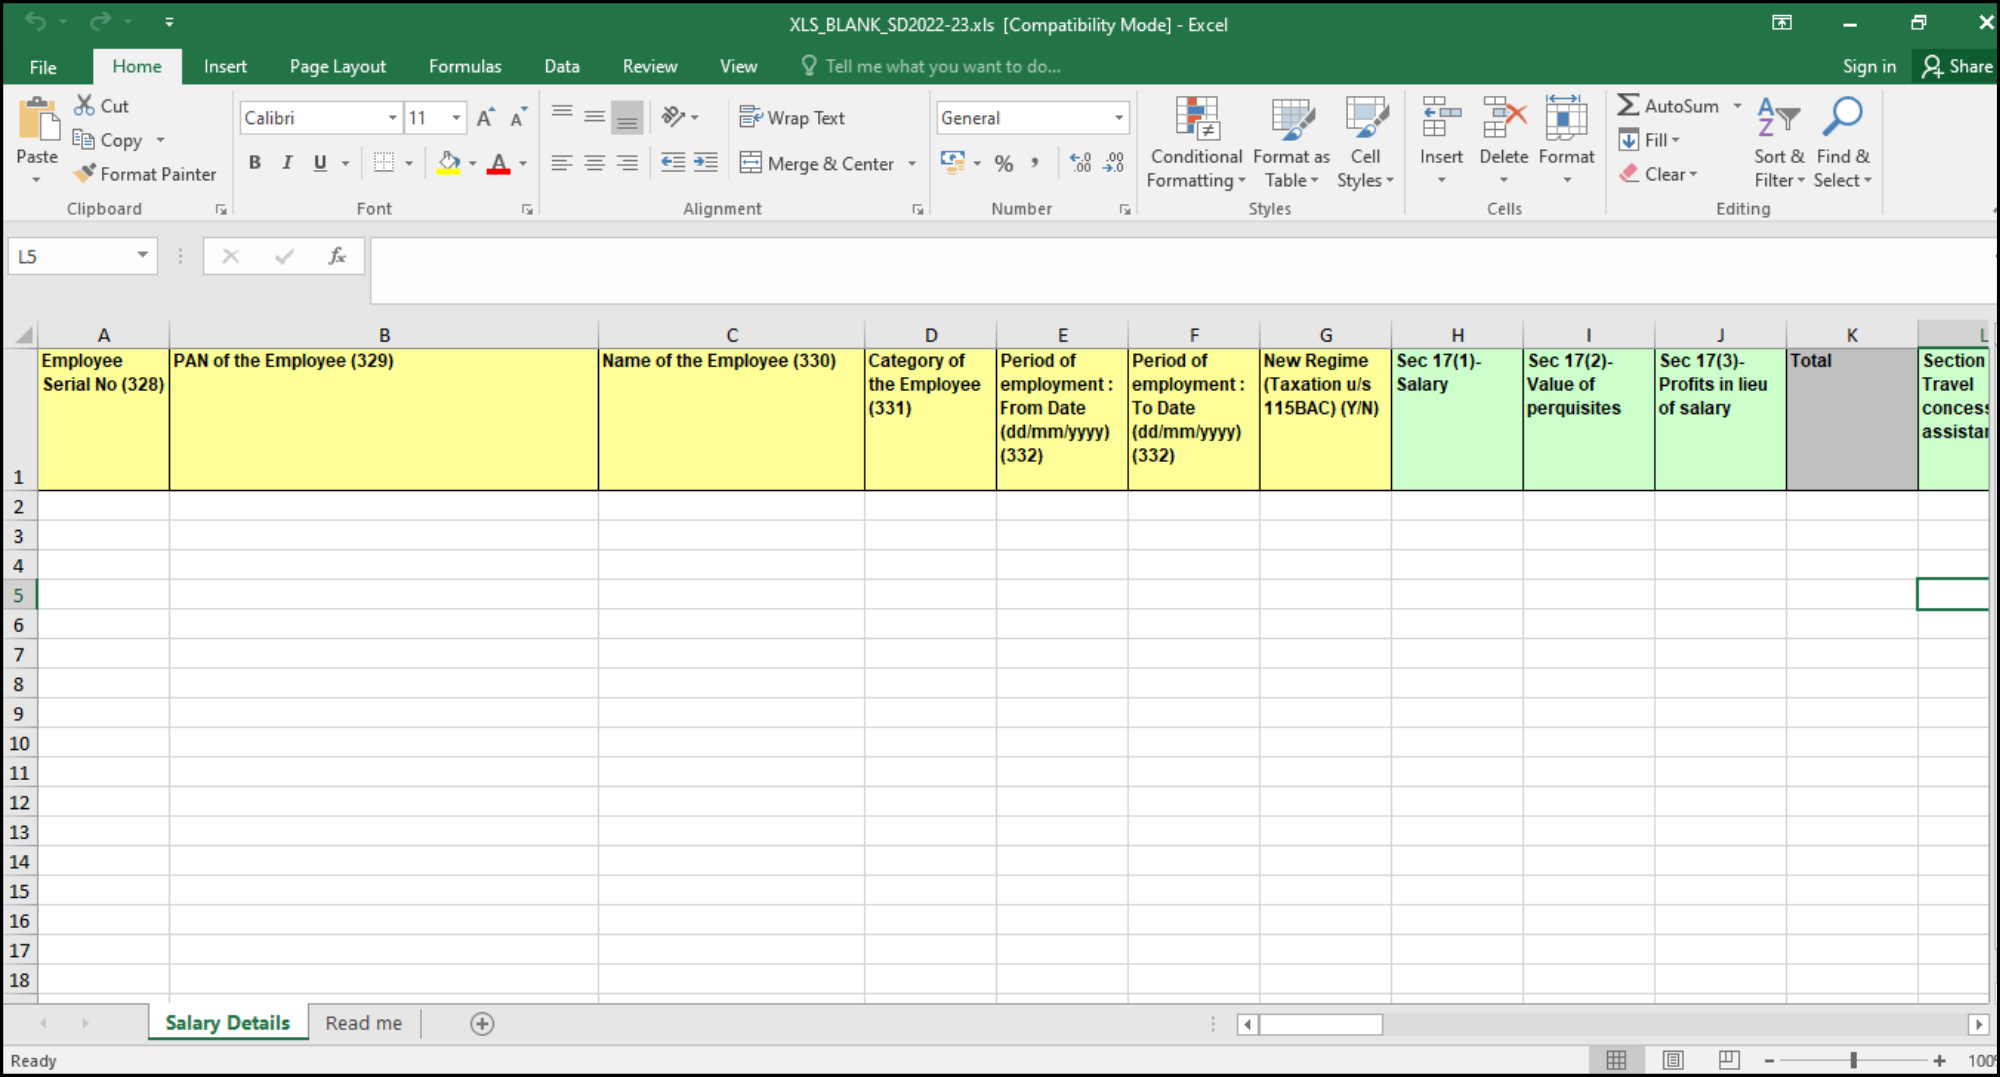Image resolution: width=2000 pixels, height=1077 pixels.
Task: Click the Increase Font Size icon
Action: click(485, 118)
